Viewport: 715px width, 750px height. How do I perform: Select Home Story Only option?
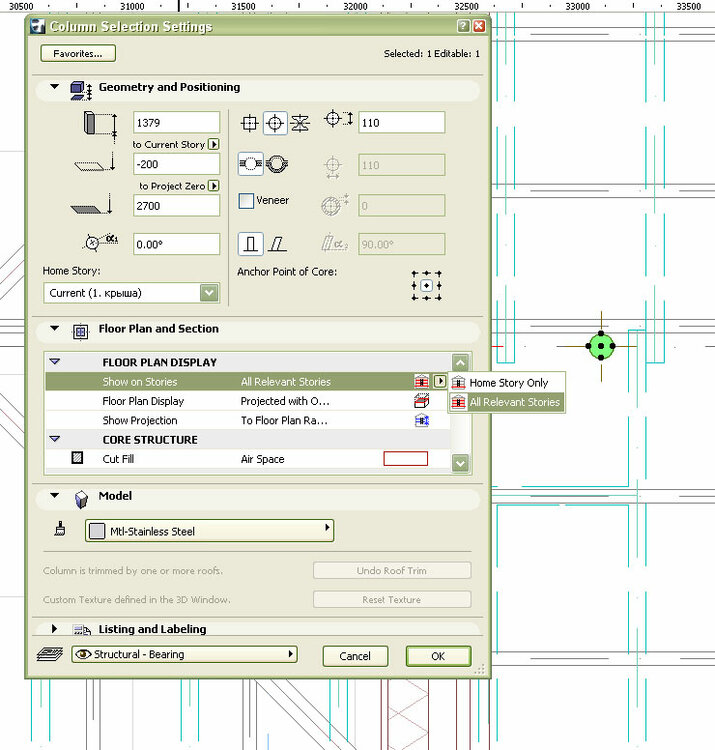[506, 383]
